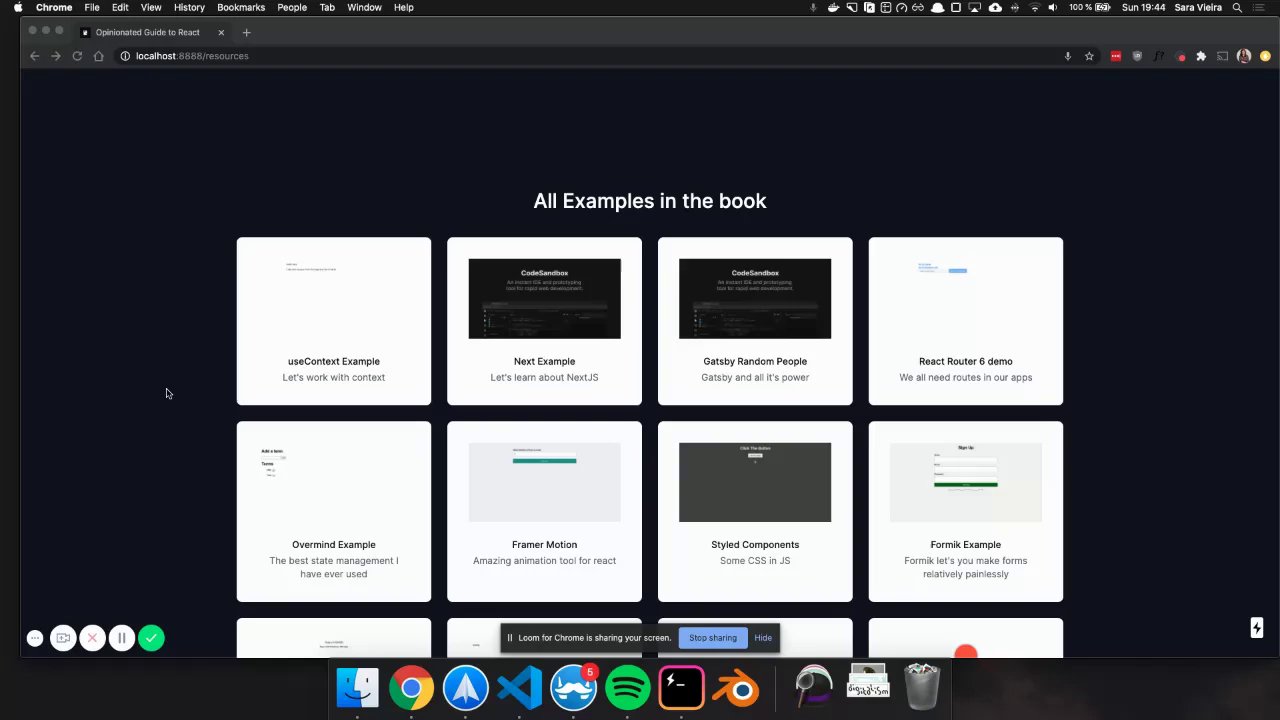Open the Window menu
The width and height of the screenshot is (1280, 720).
[x=364, y=7]
